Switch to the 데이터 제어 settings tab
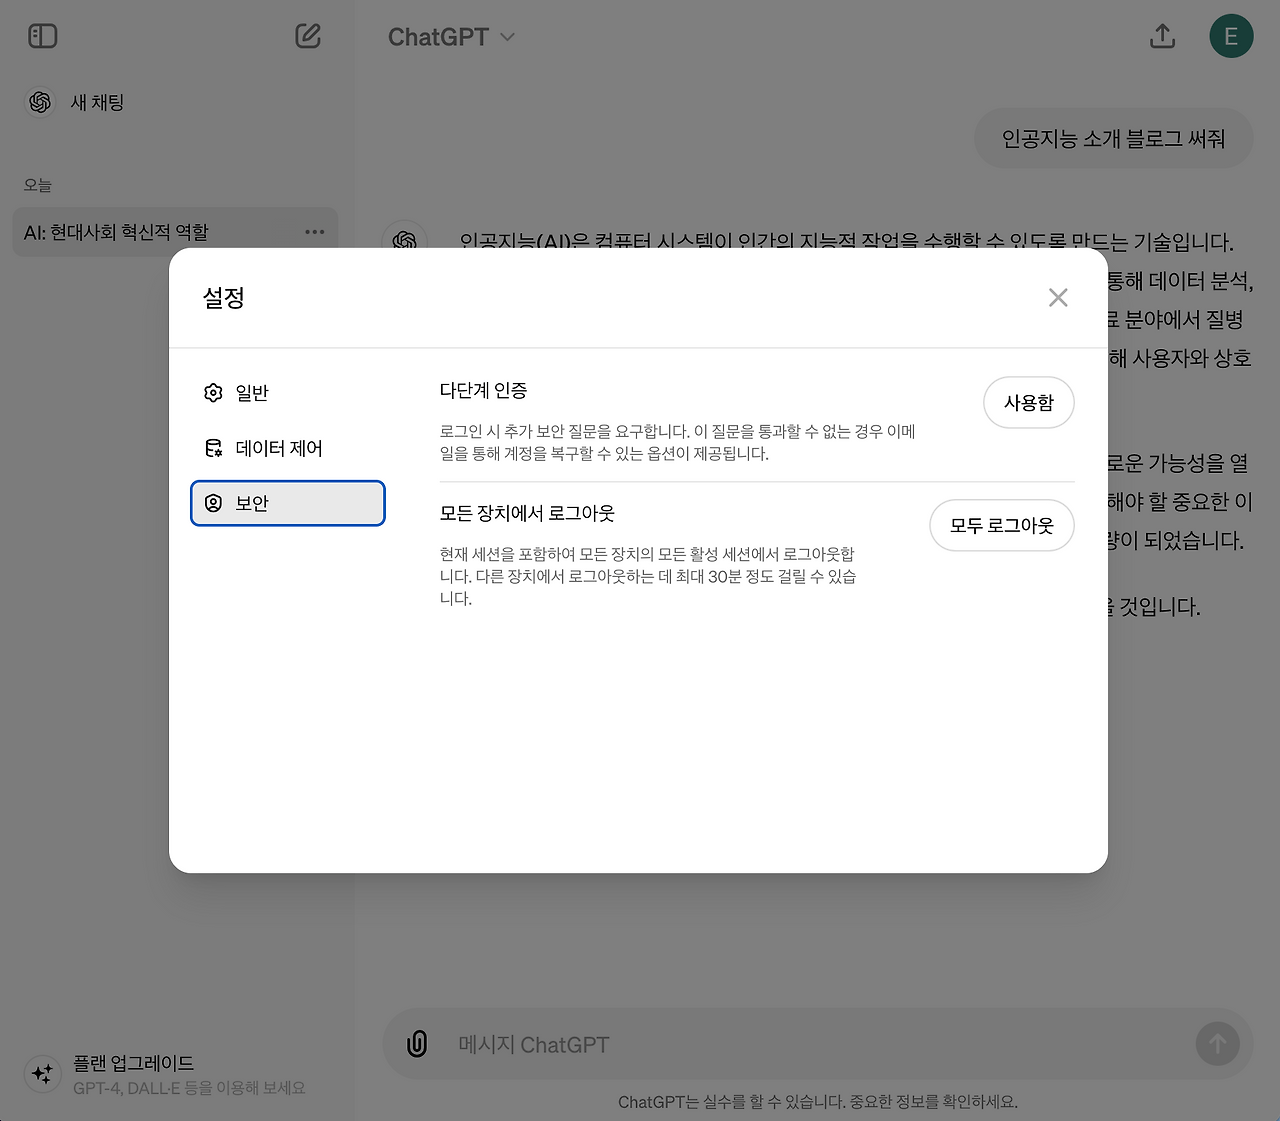Viewport: 1280px width, 1121px height. (288, 448)
